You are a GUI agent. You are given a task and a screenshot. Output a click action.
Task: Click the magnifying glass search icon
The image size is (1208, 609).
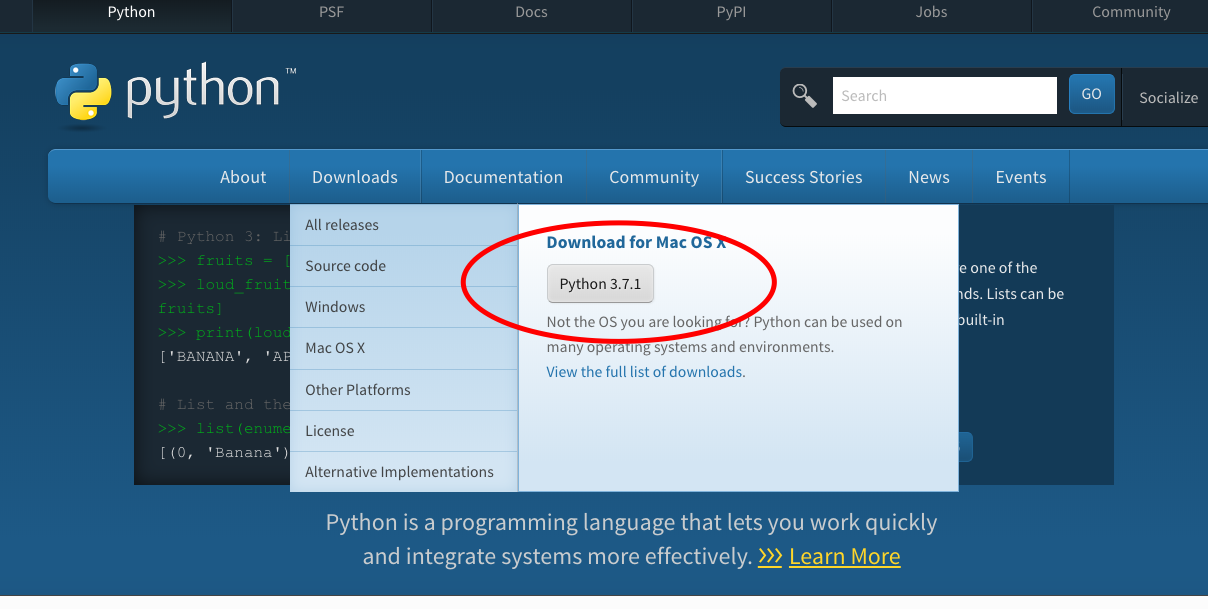coord(805,95)
